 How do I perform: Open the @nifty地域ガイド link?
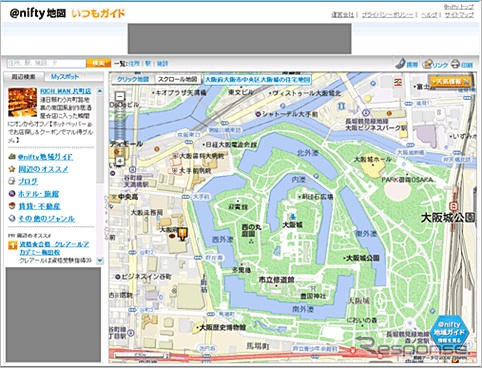(x=46, y=157)
